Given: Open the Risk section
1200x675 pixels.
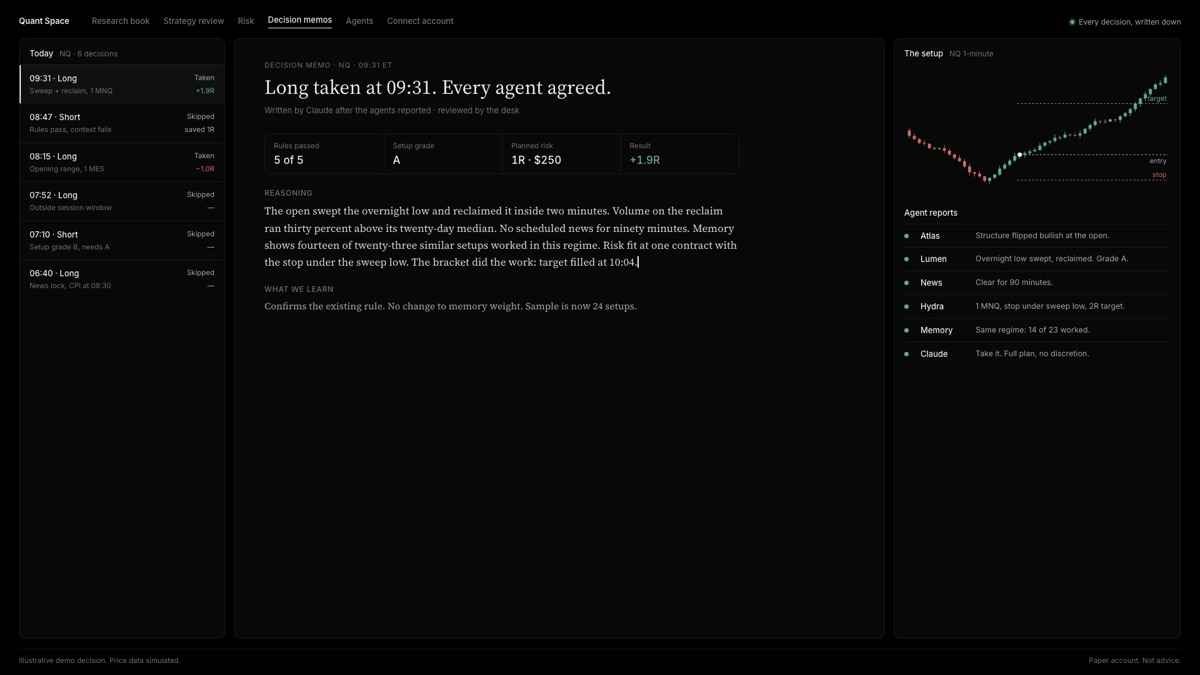Looking at the screenshot, I should tap(246, 21).
